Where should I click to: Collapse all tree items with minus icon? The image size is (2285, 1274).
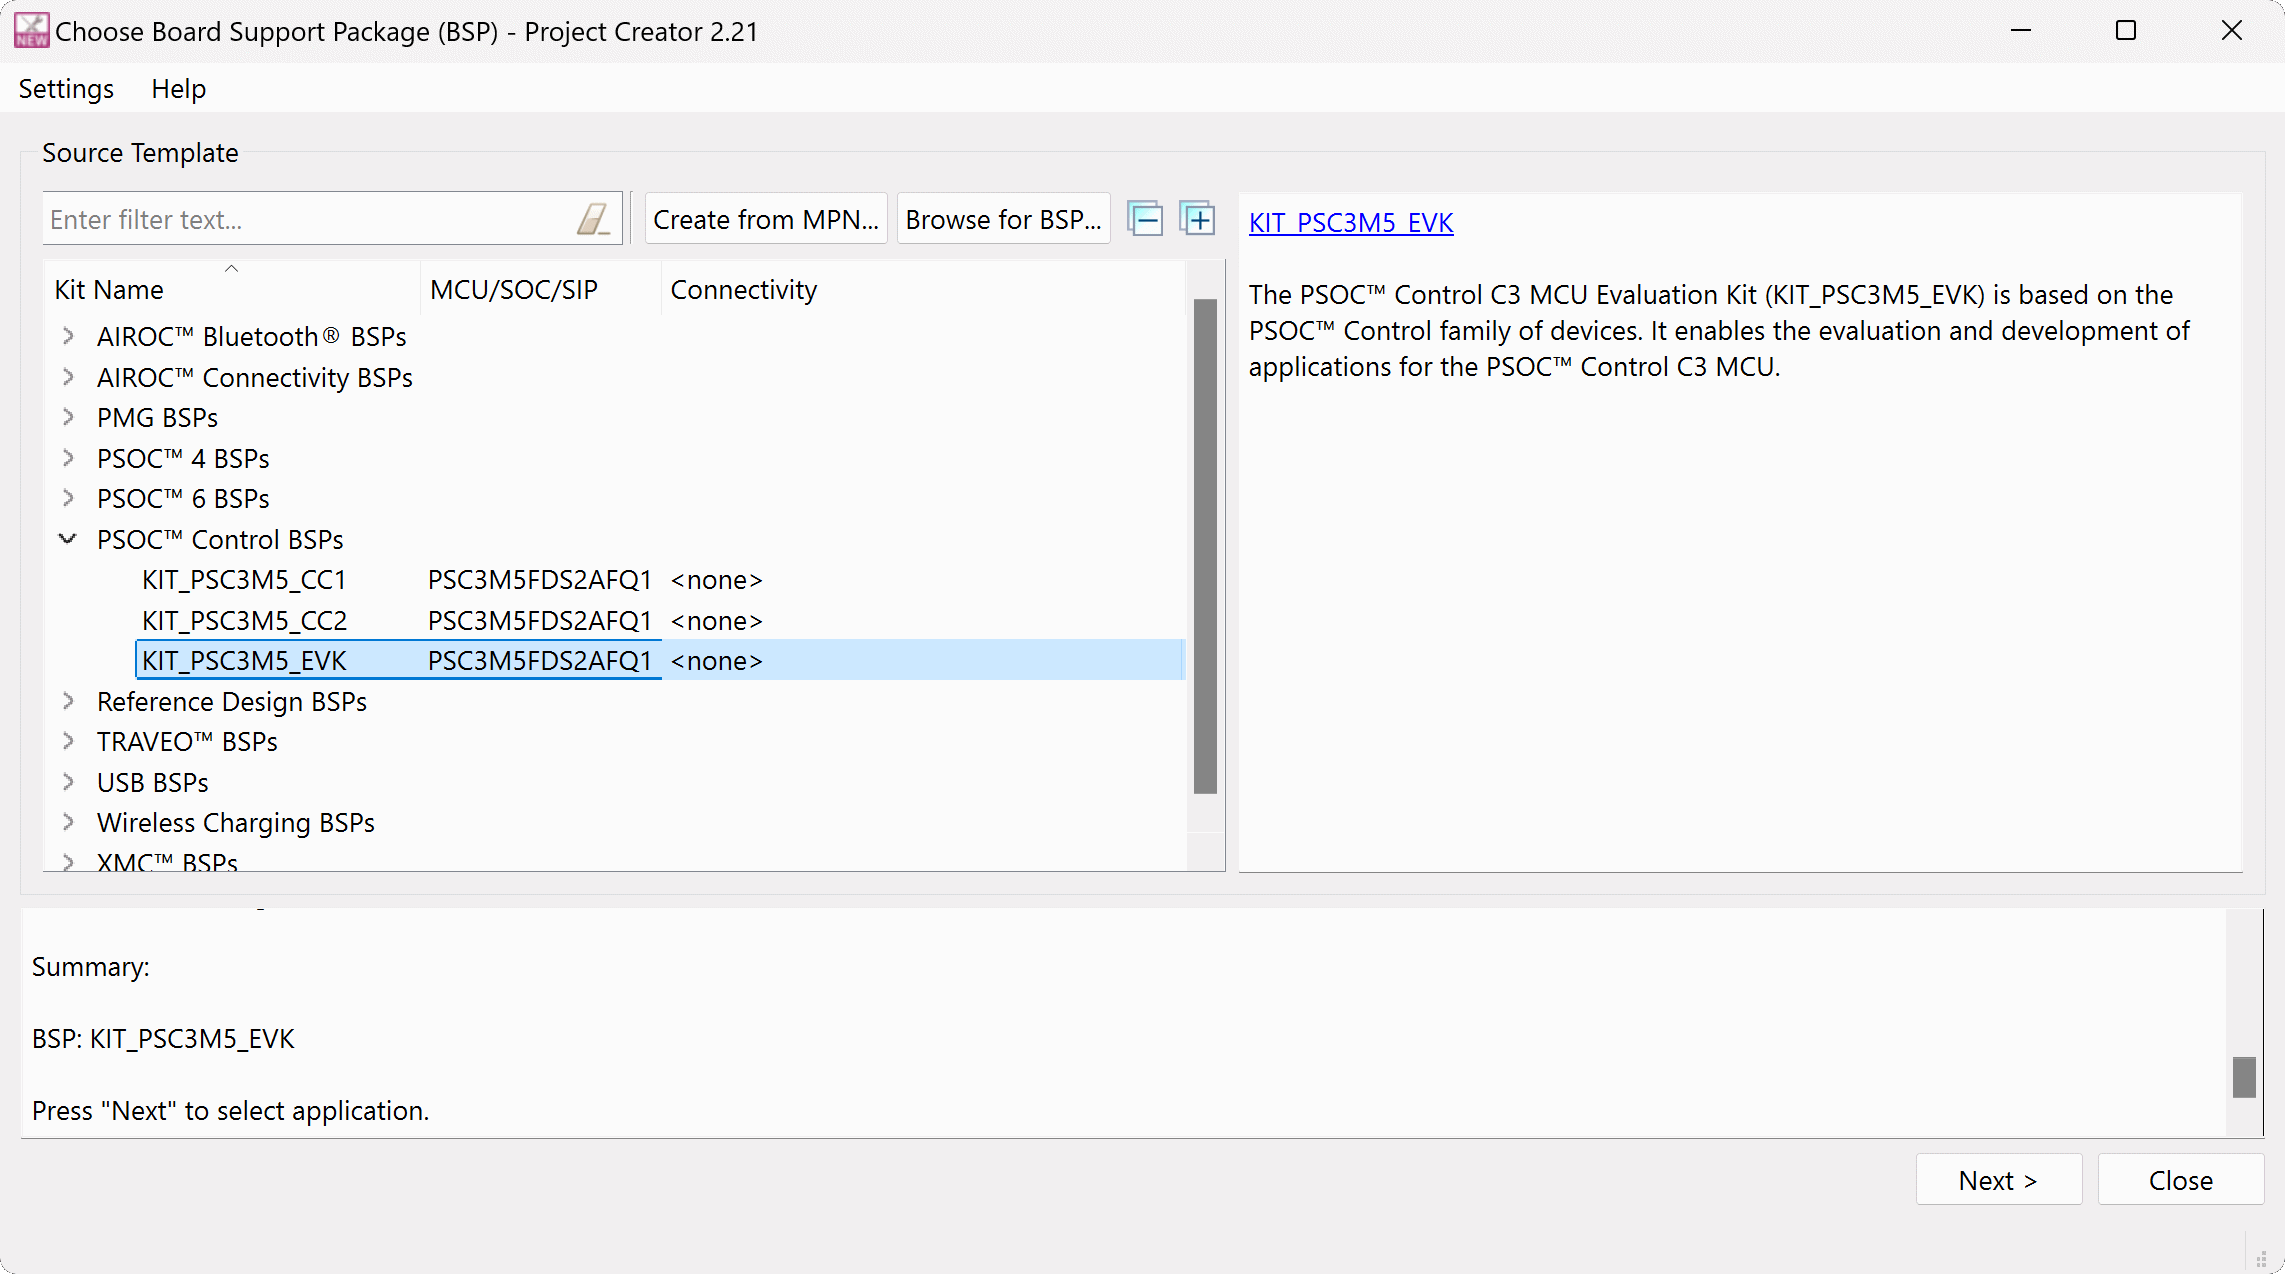coord(1145,219)
